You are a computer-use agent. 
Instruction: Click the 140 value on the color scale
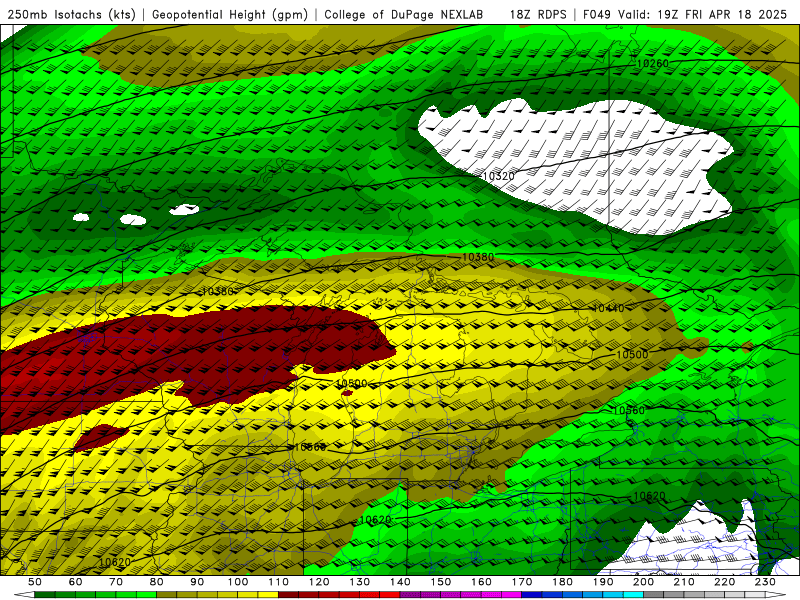pos(400,582)
